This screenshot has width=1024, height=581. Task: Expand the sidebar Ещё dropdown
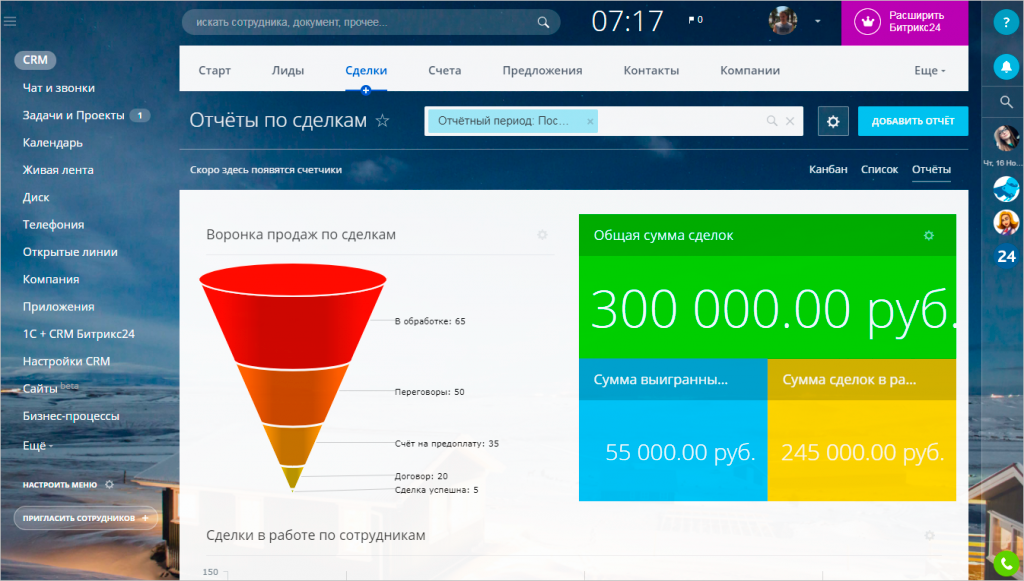38,445
